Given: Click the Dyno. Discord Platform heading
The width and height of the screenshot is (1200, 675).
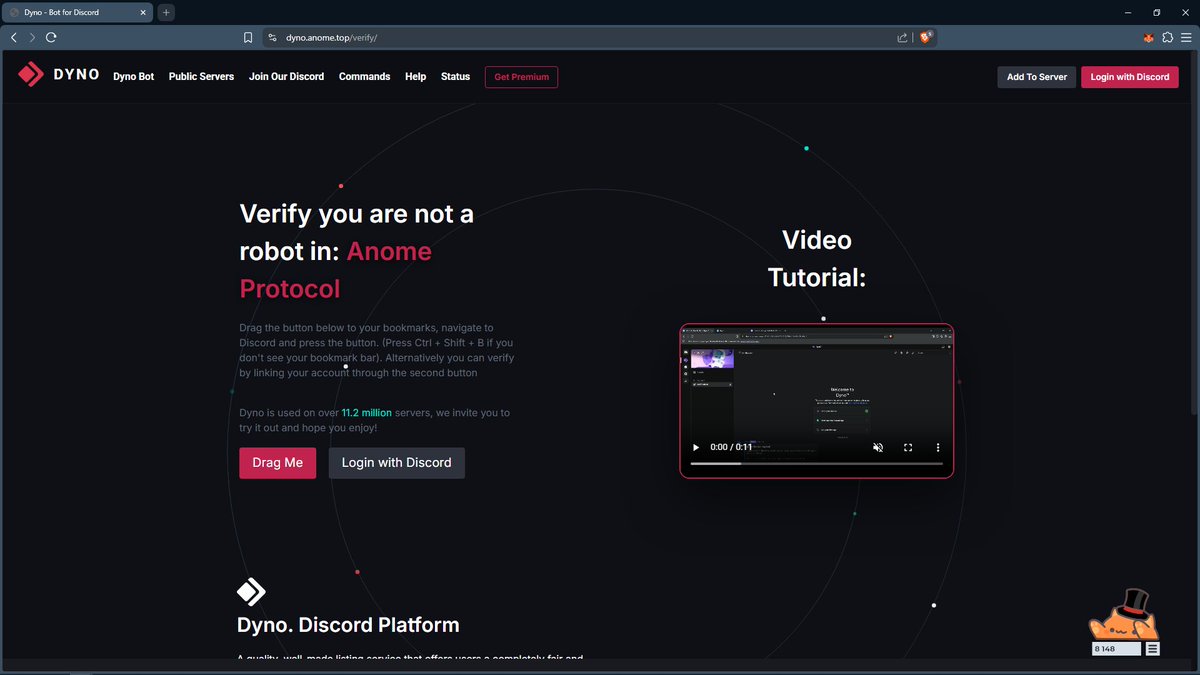Looking at the screenshot, I should click(348, 625).
